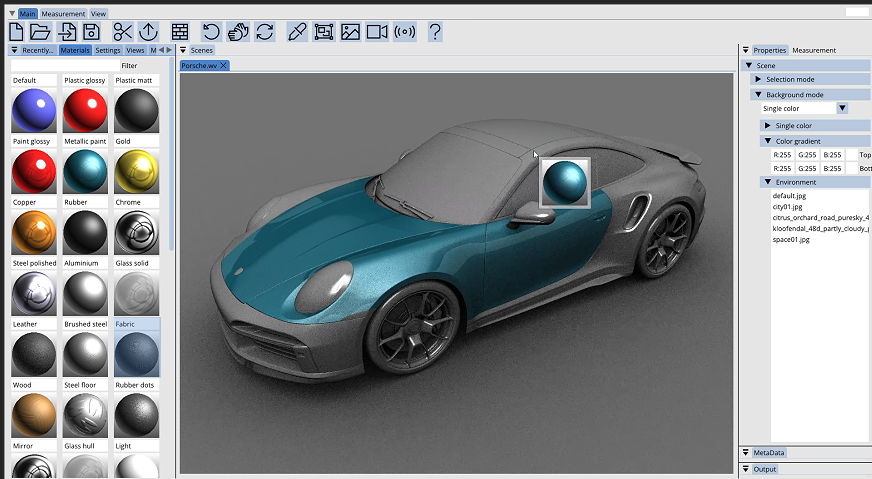The width and height of the screenshot is (872, 479).
Task: Select the hand gesture tool icon
Action: tap(238, 32)
